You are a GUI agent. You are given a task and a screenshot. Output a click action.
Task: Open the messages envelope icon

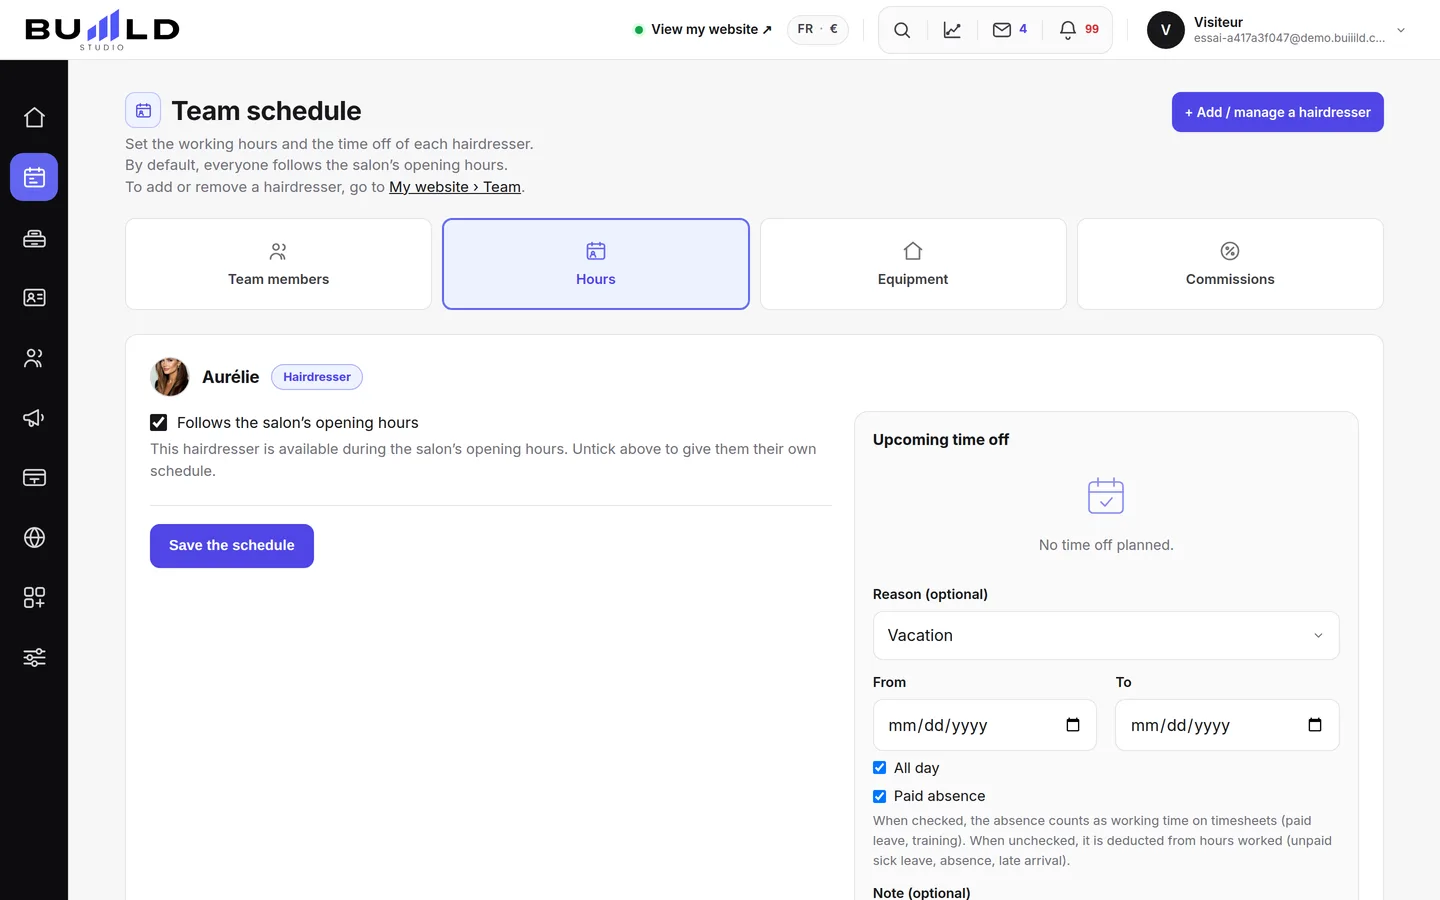[x=1002, y=30]
